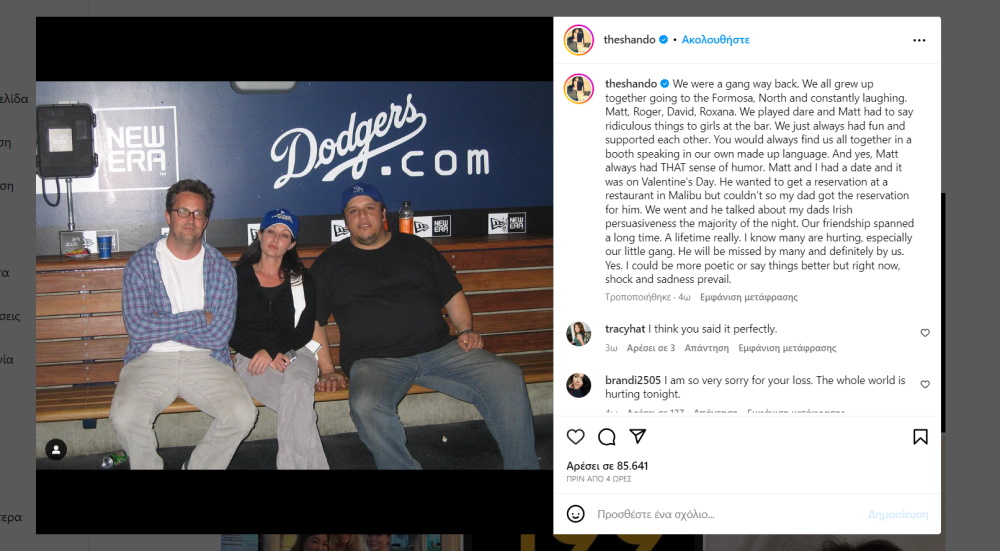1000x551 pixels.
Task: Like the post with the heart icon
Action: (575, 437)
